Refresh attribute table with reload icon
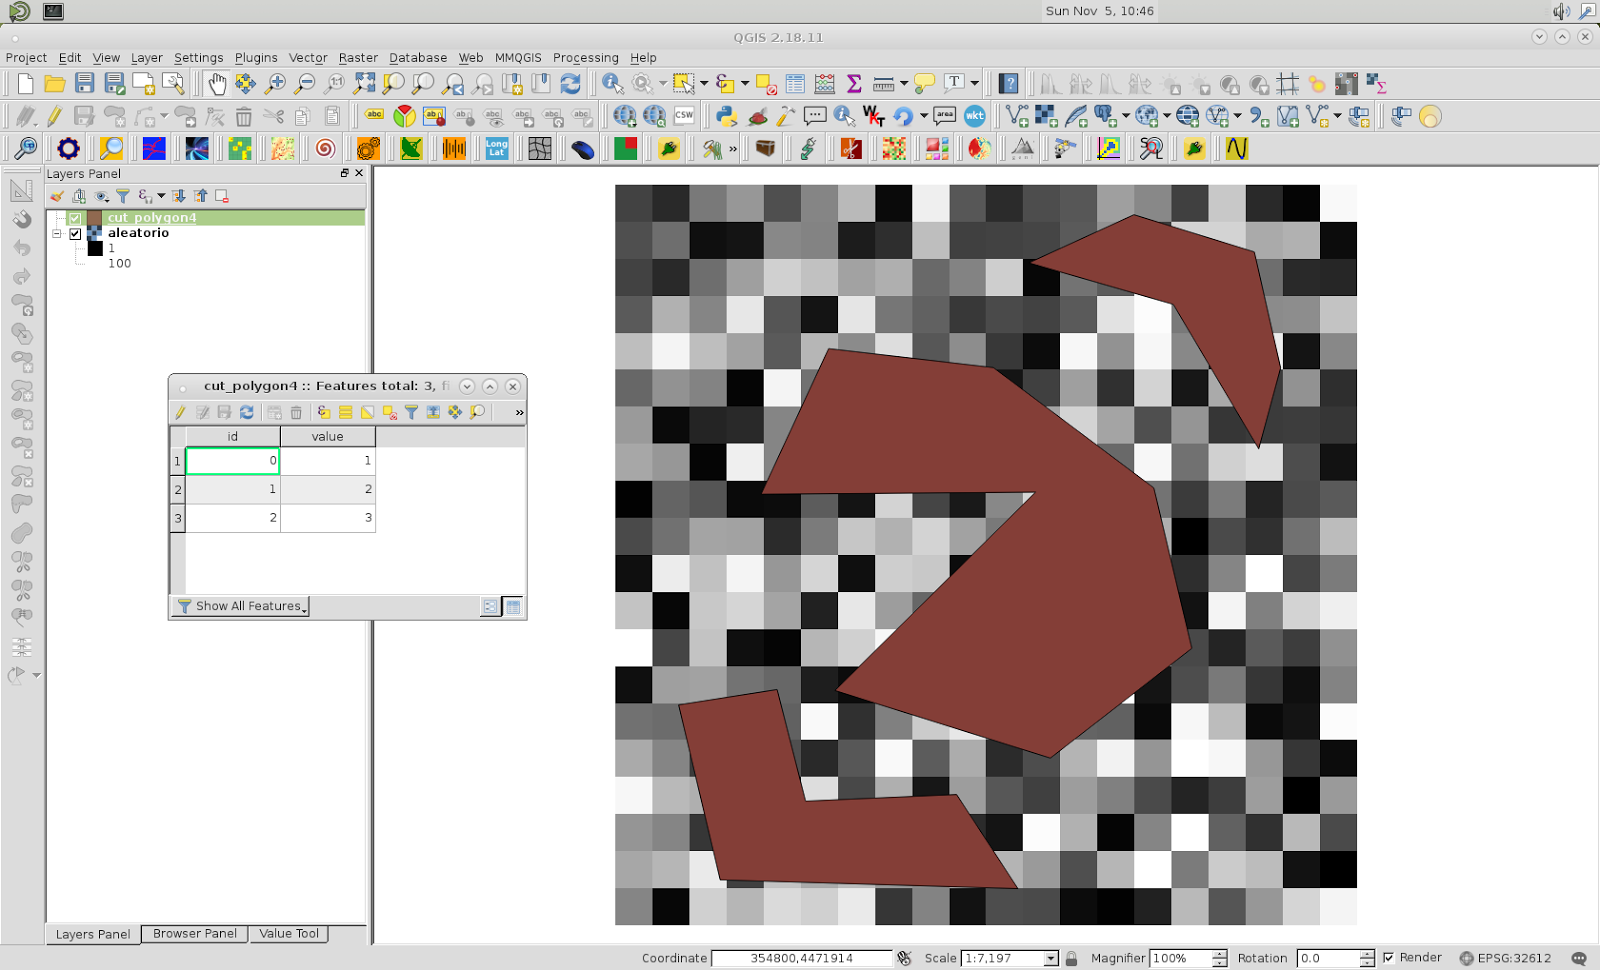Image resolution: width=1600 pixels, height=970 pixels. click(247, 412)
